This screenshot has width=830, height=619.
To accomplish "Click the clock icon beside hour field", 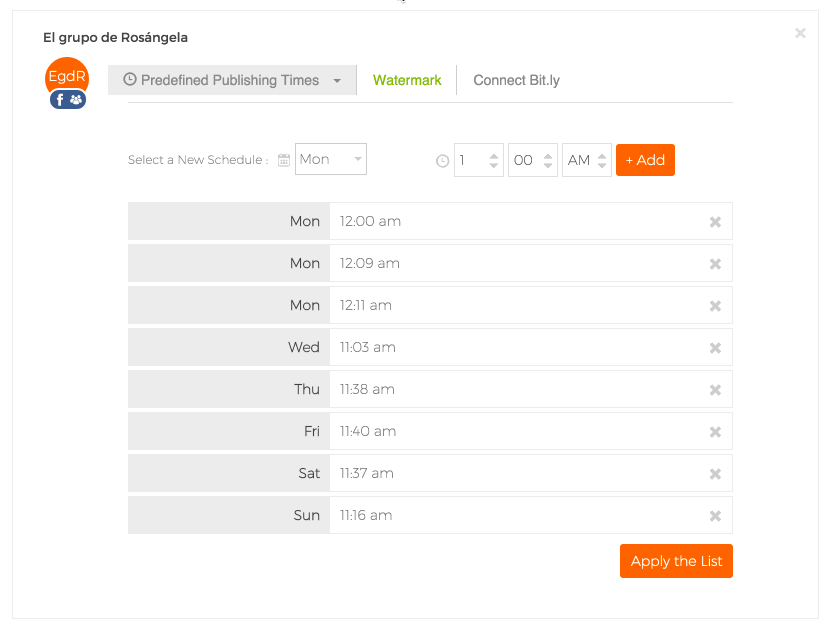I will (443, 160).
